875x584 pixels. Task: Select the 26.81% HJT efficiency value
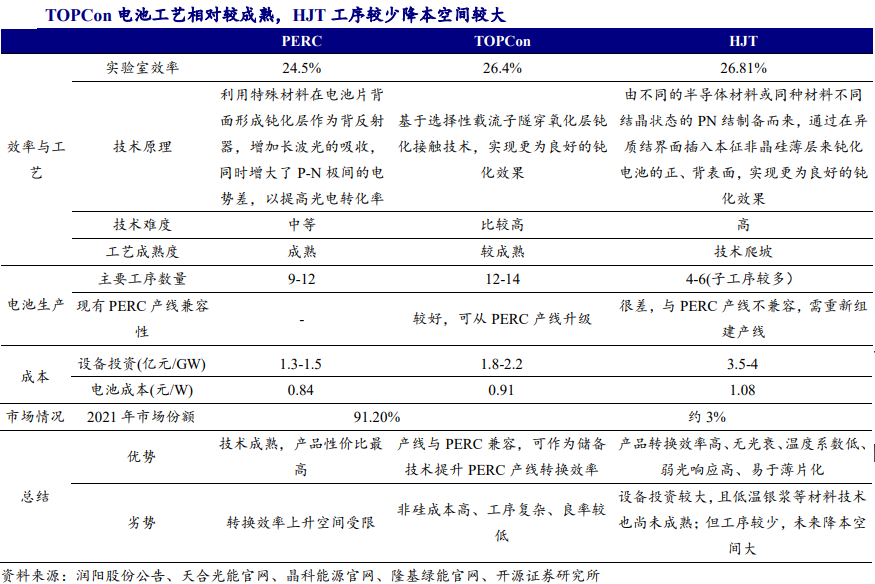coord(744,69)
